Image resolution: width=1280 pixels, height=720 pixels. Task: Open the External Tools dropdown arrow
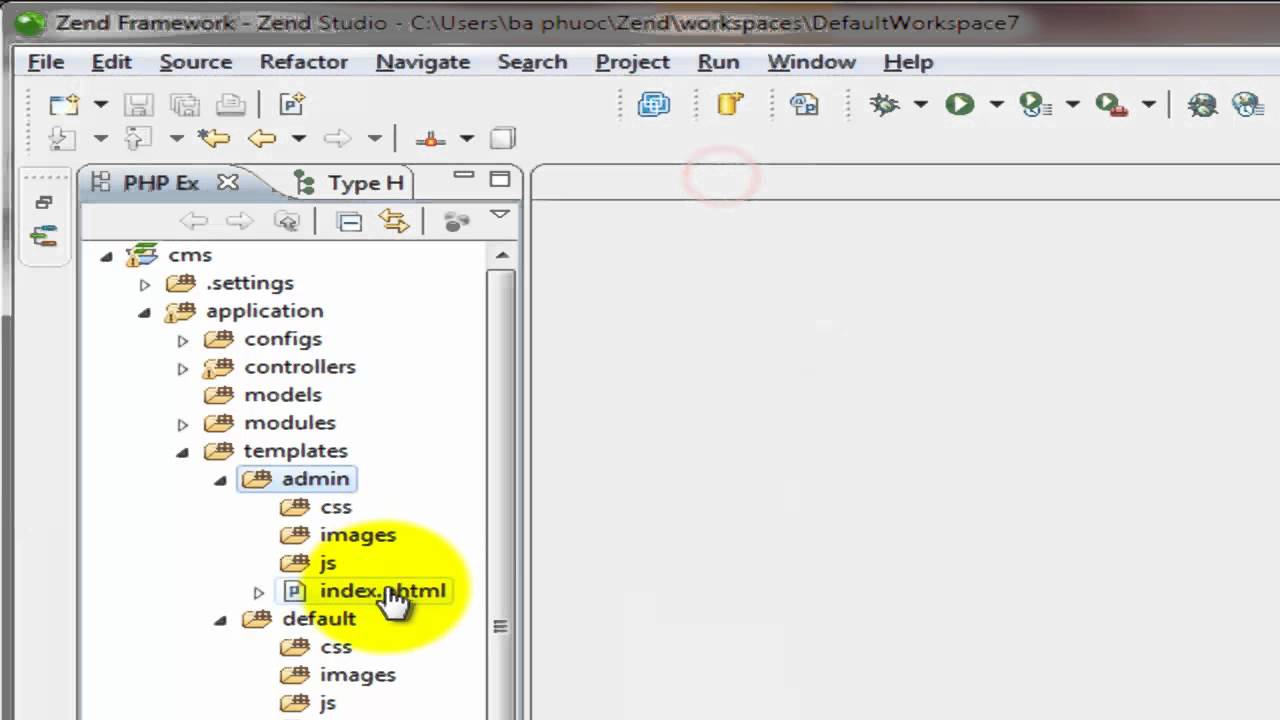tap(1149, 104)
